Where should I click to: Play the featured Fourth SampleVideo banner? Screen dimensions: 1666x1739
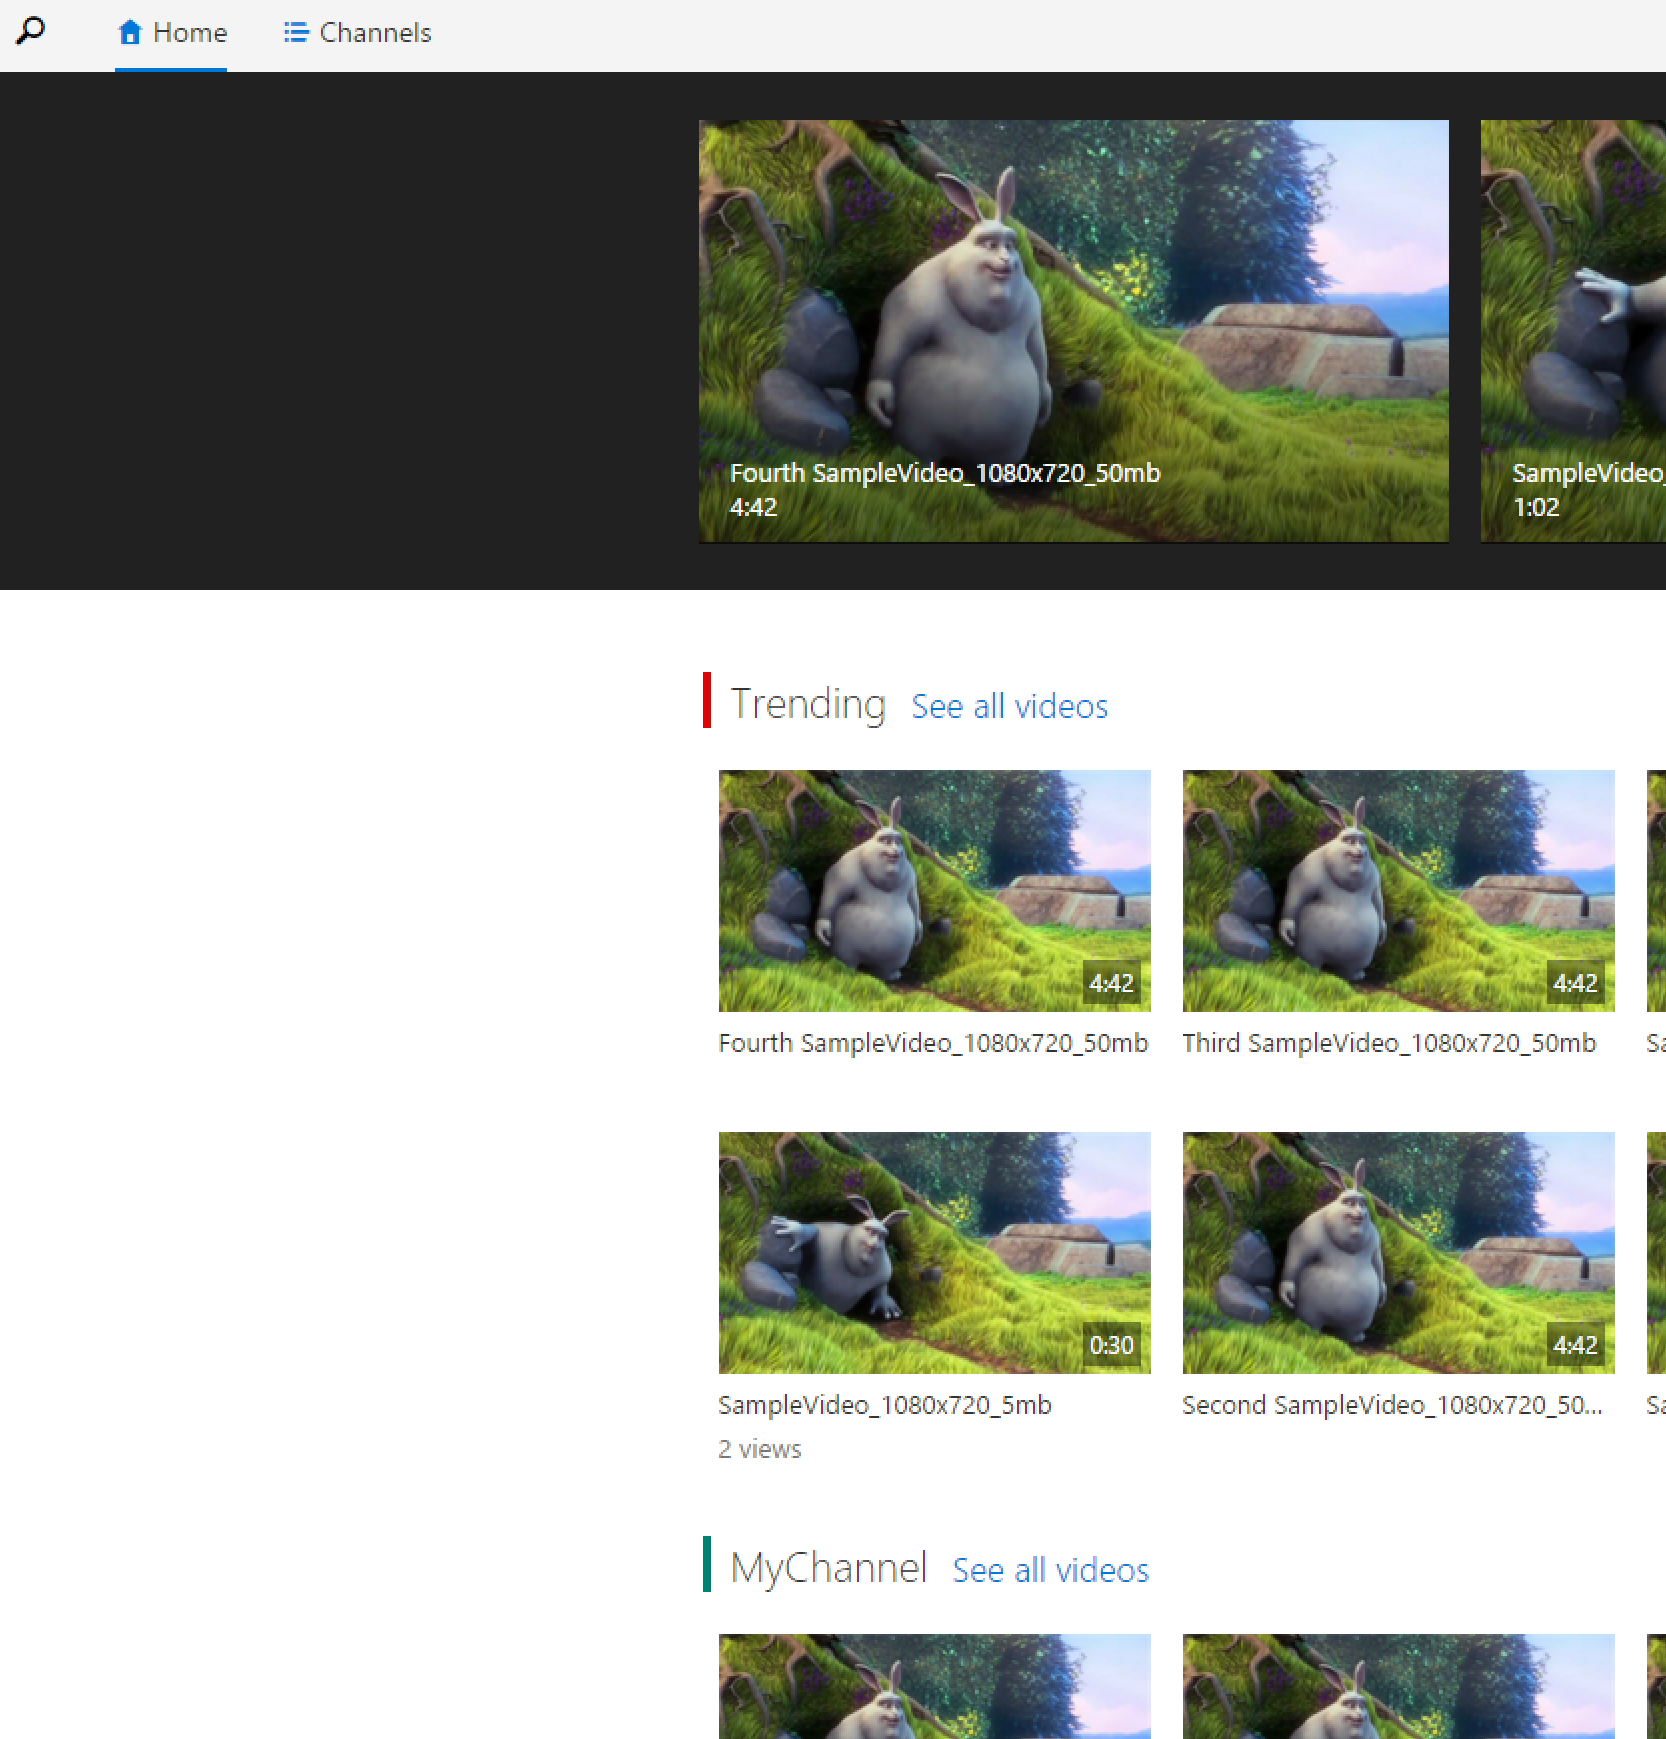1073,331
